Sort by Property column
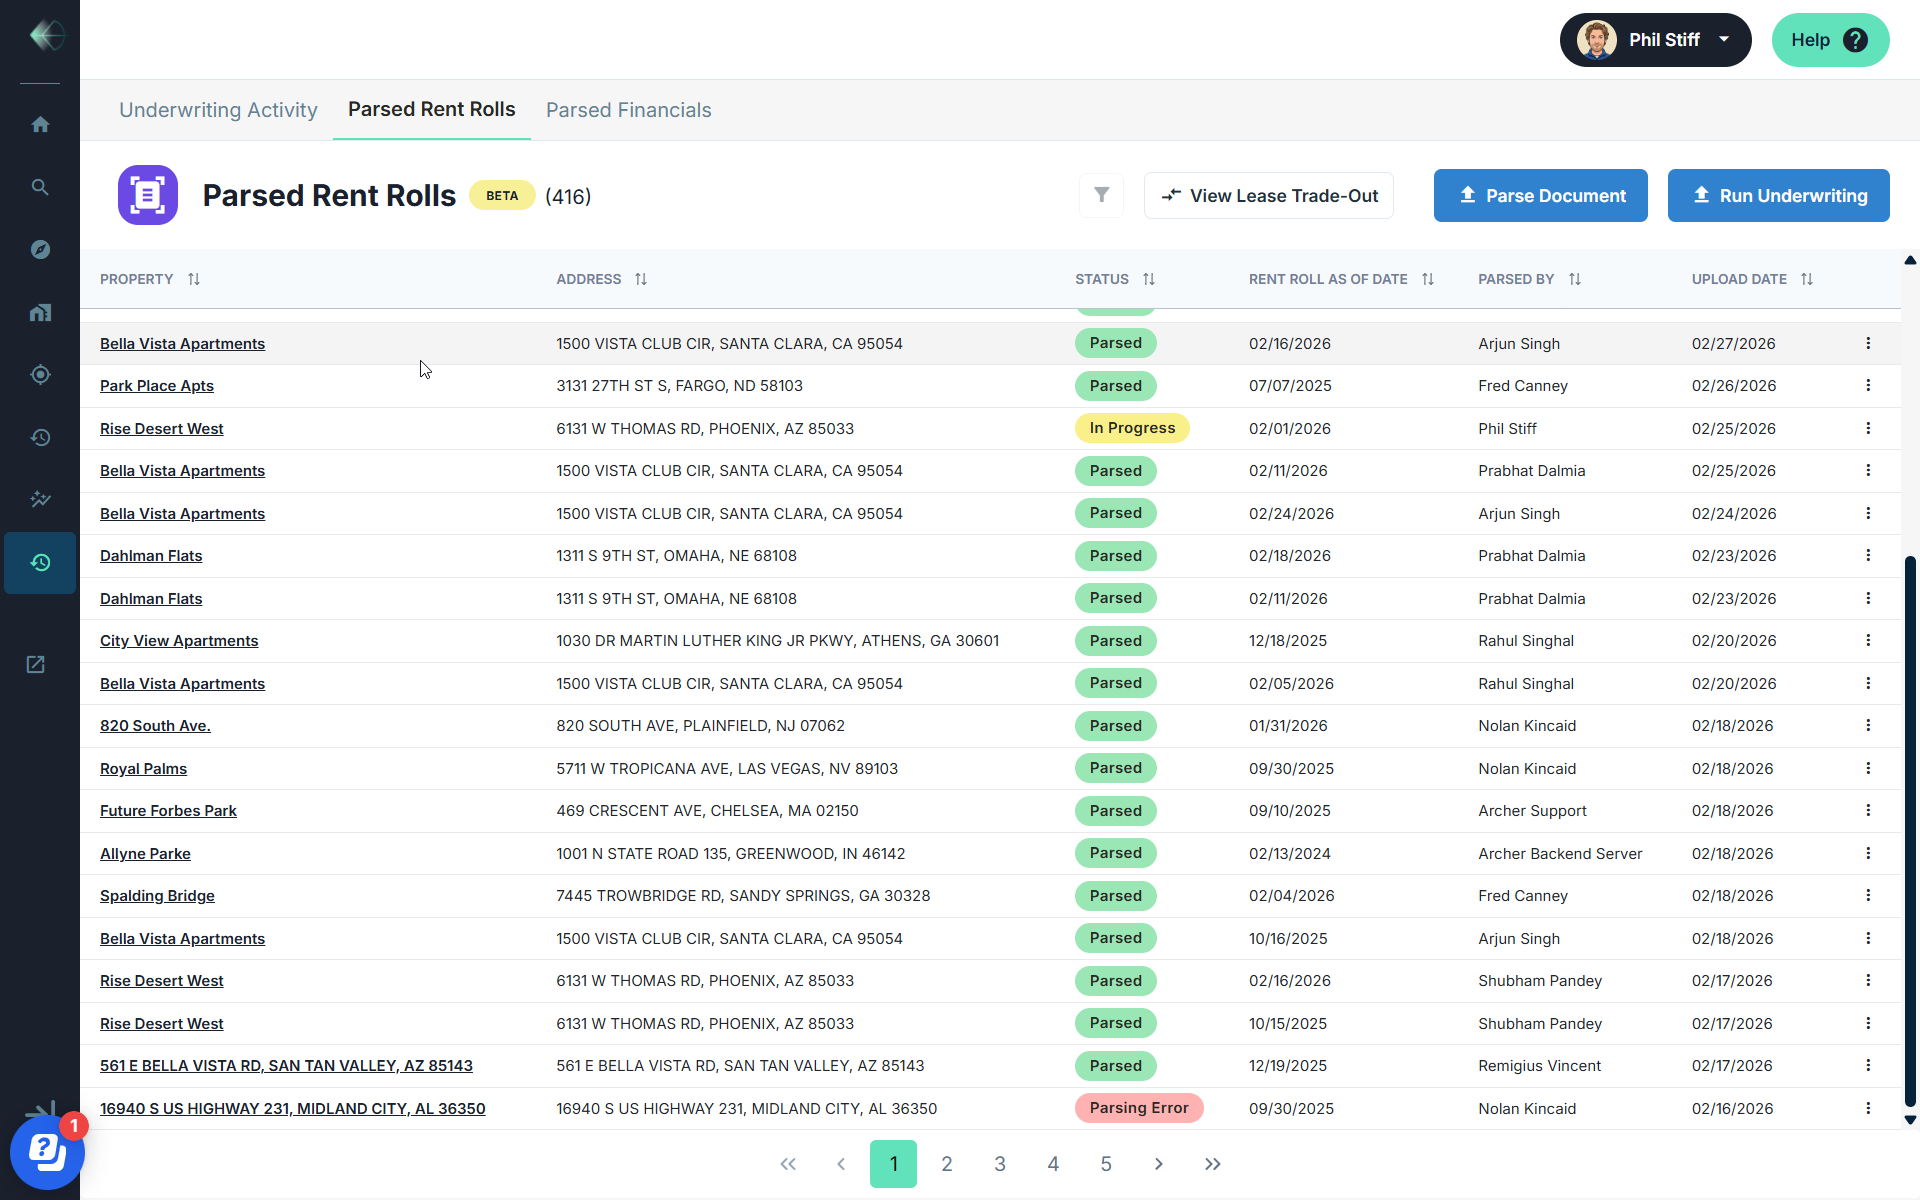This screenshot has width=1920, height=1200. pyautogui.click(x=194, y=279)
